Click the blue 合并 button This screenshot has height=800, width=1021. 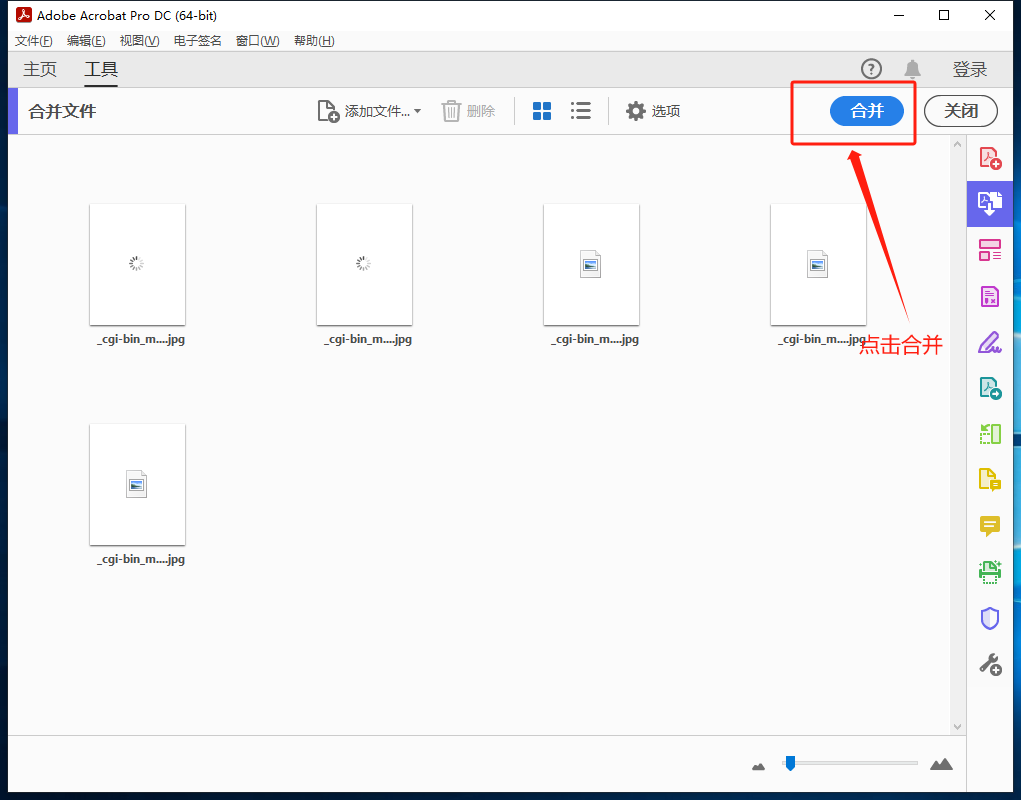tap(866, 111)
